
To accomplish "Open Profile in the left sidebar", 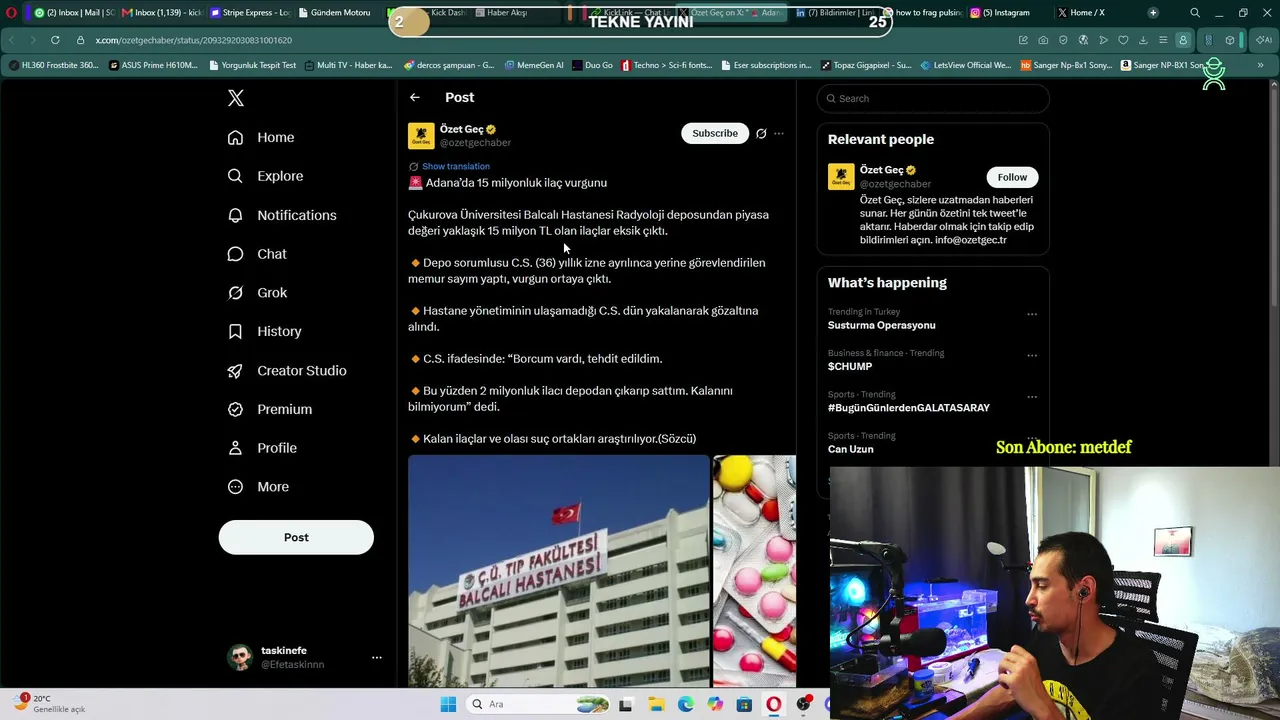I will pyautogui.click(x=262, y=448).
